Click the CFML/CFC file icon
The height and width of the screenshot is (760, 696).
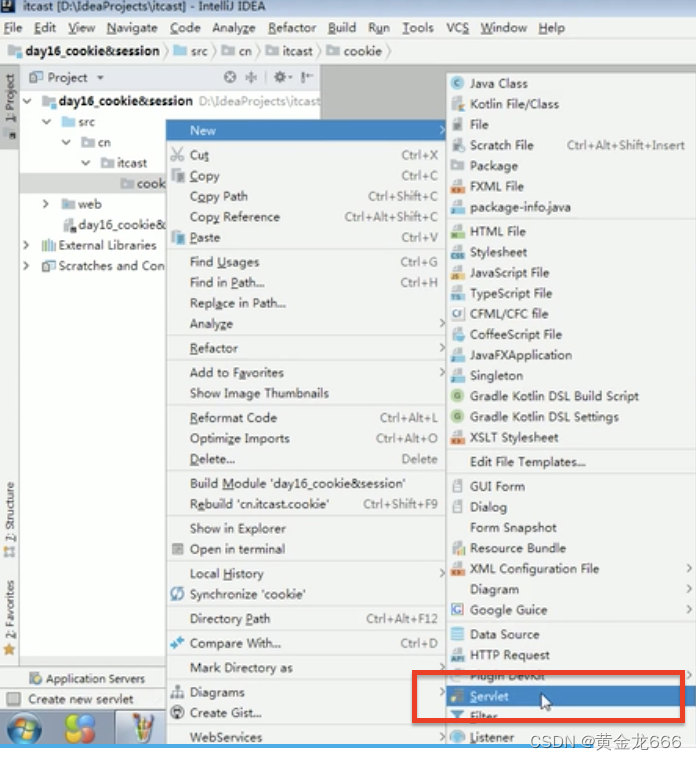click(457, 314)
